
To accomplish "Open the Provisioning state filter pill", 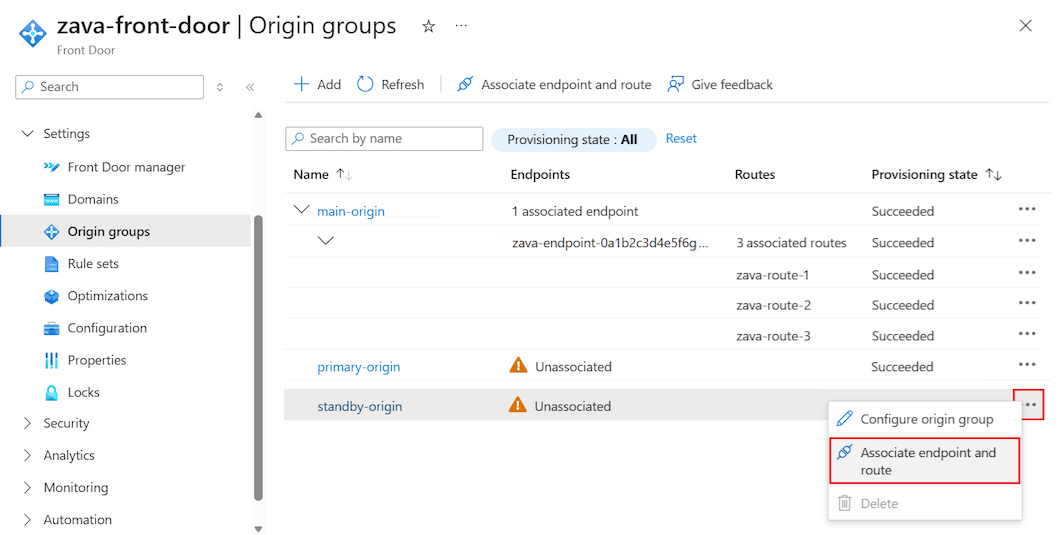I will [572, 140].
